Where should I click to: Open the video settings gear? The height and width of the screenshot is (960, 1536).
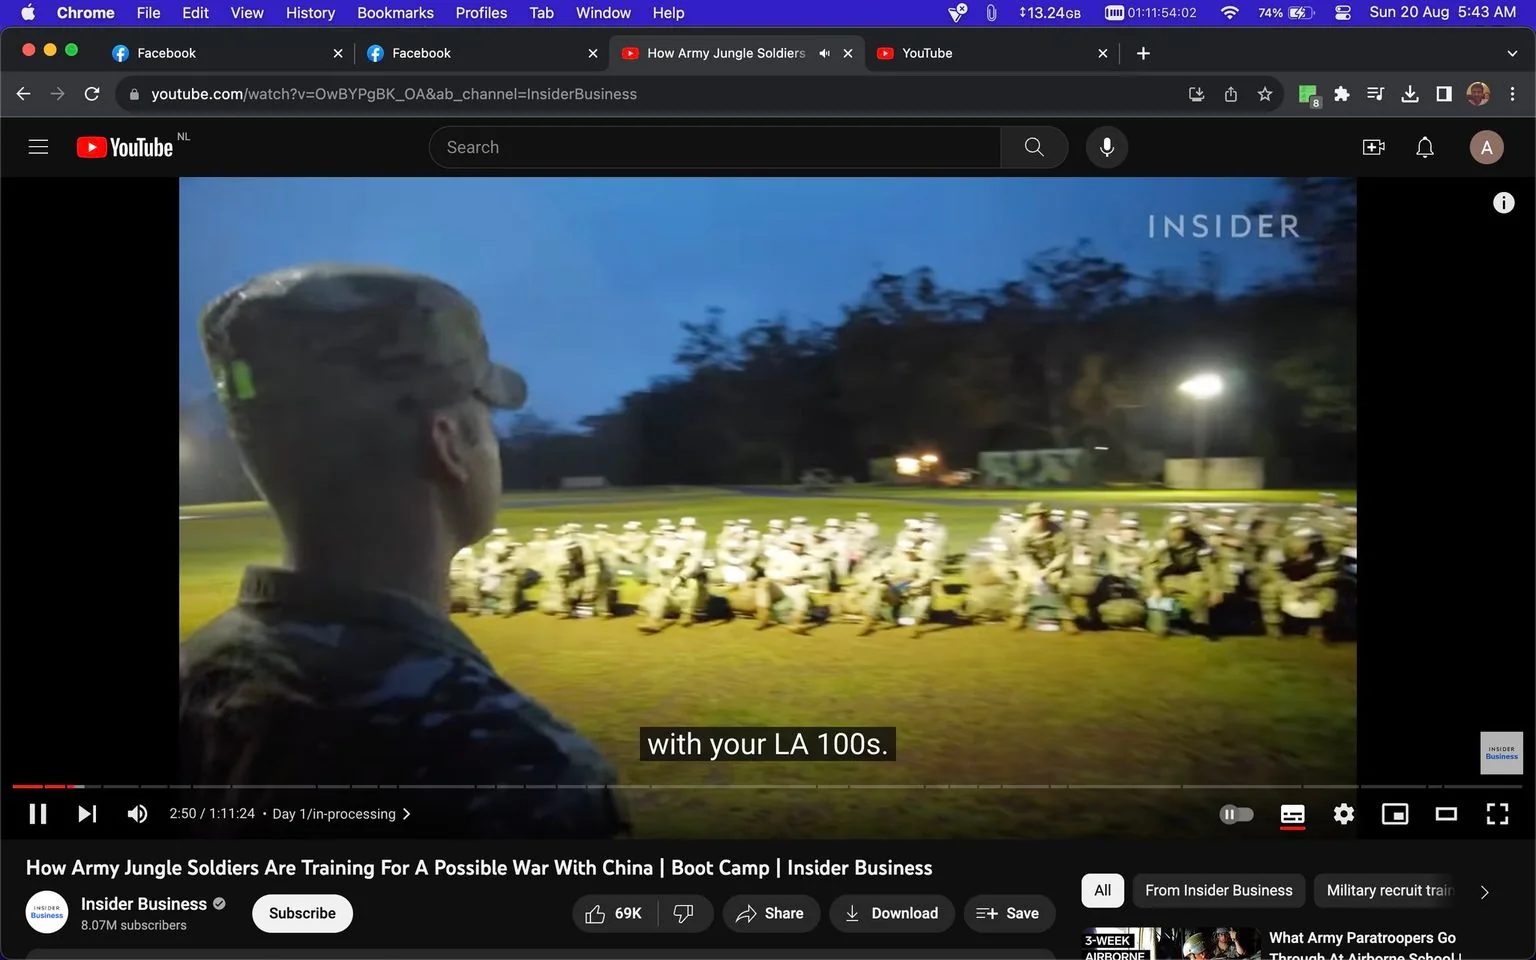[1344, 814]
